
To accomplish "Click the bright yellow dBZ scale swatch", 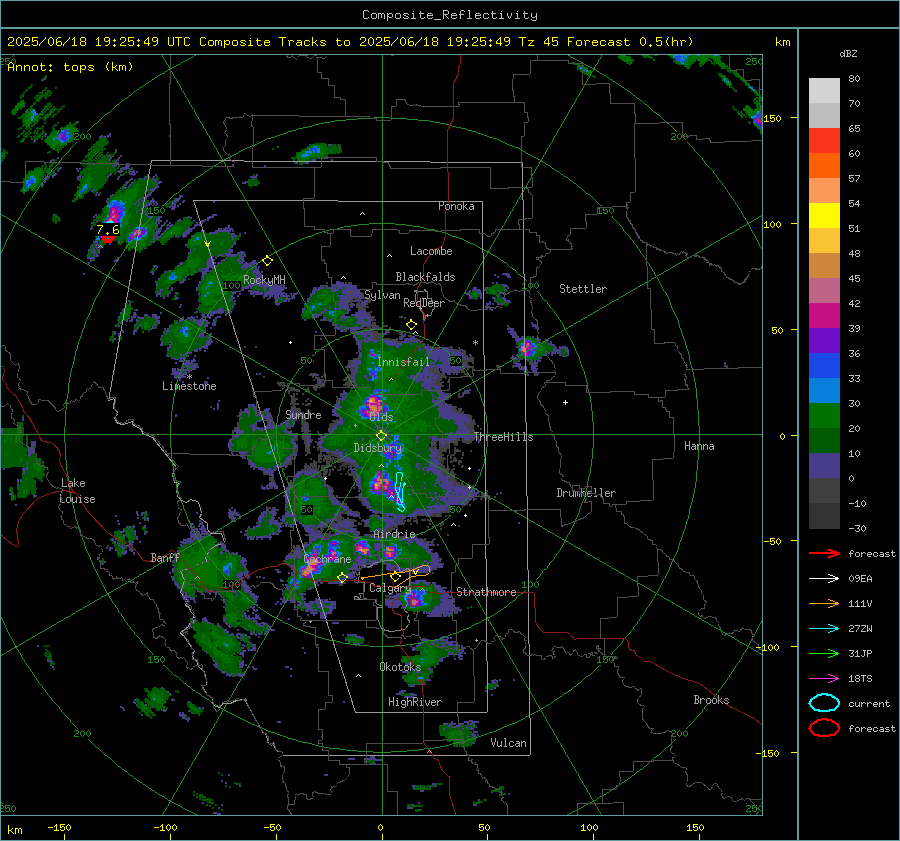I will click(824, 215).
